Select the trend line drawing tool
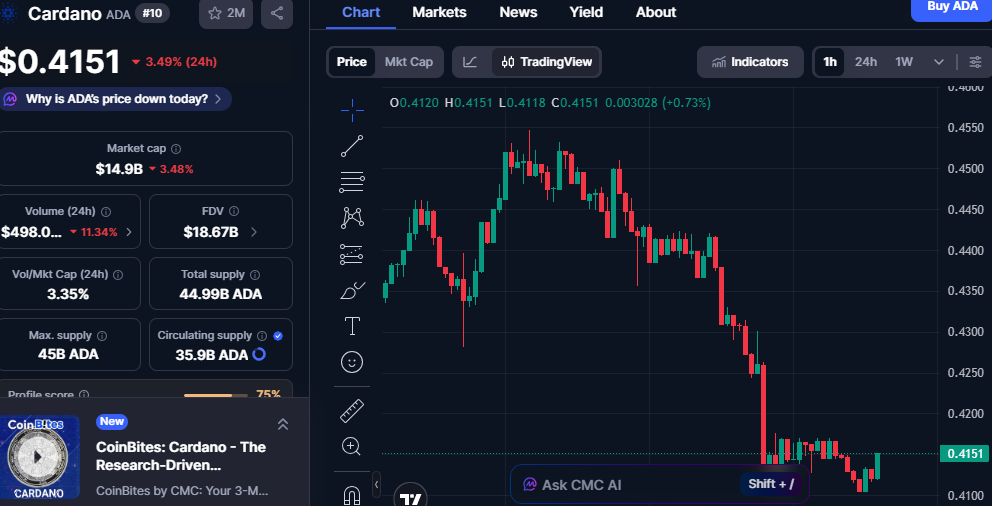 (352, 146)
